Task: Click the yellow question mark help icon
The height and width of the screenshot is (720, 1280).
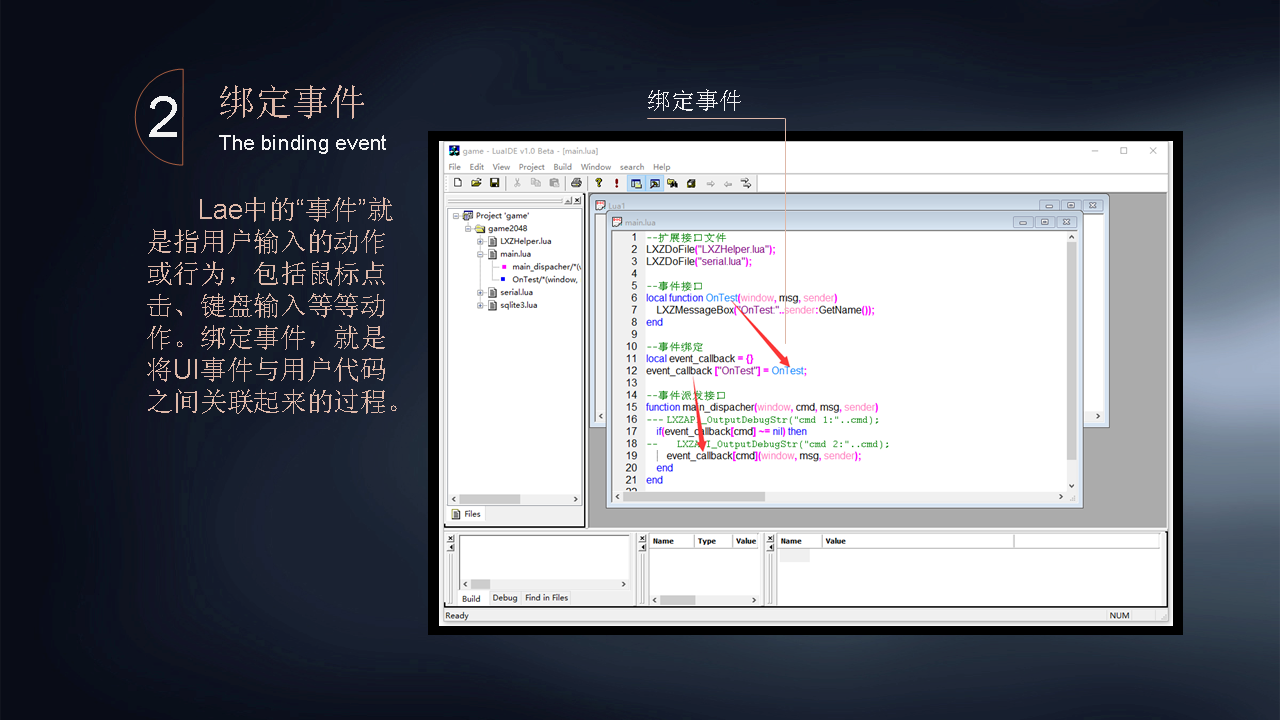Action: coord(599,183)
